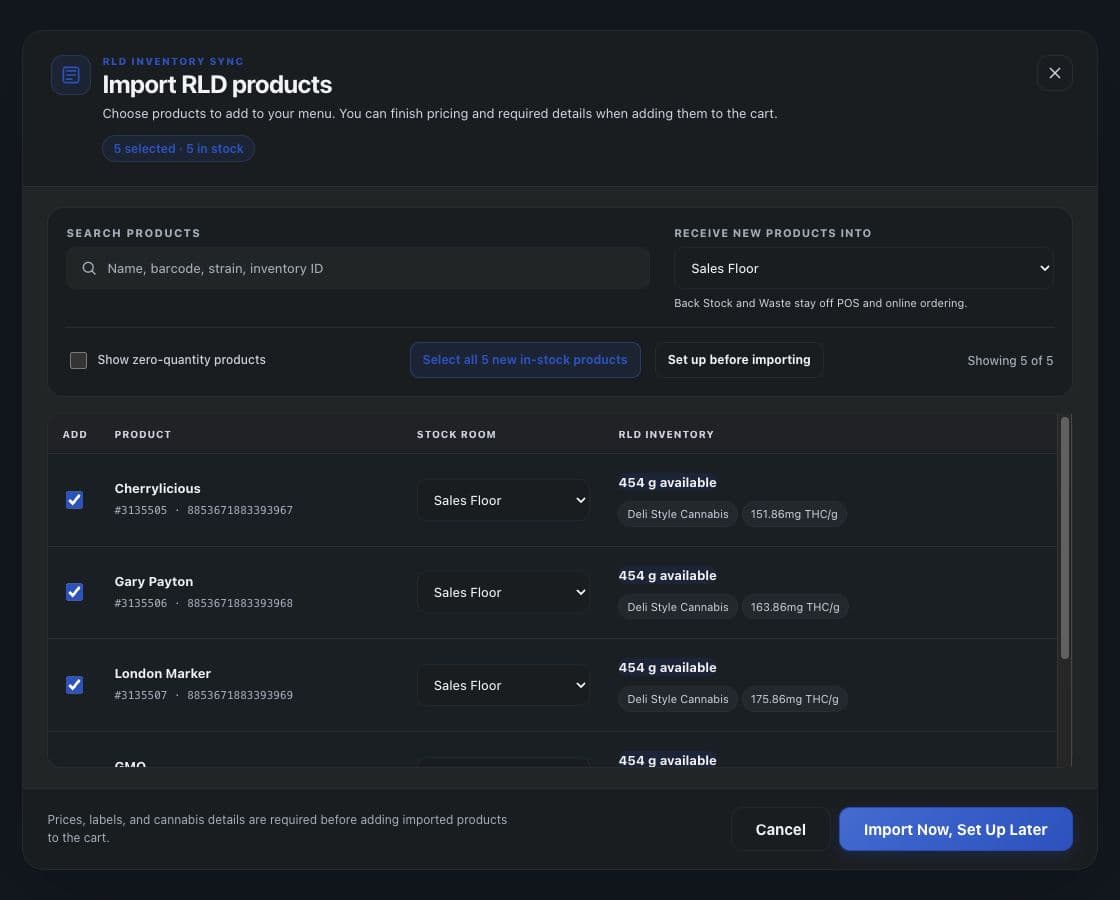This screenshot has height=900, width=1120.
Task: Click Cherrylicious Deli Style Cannabis tag
Action: [x=678, y=514]
